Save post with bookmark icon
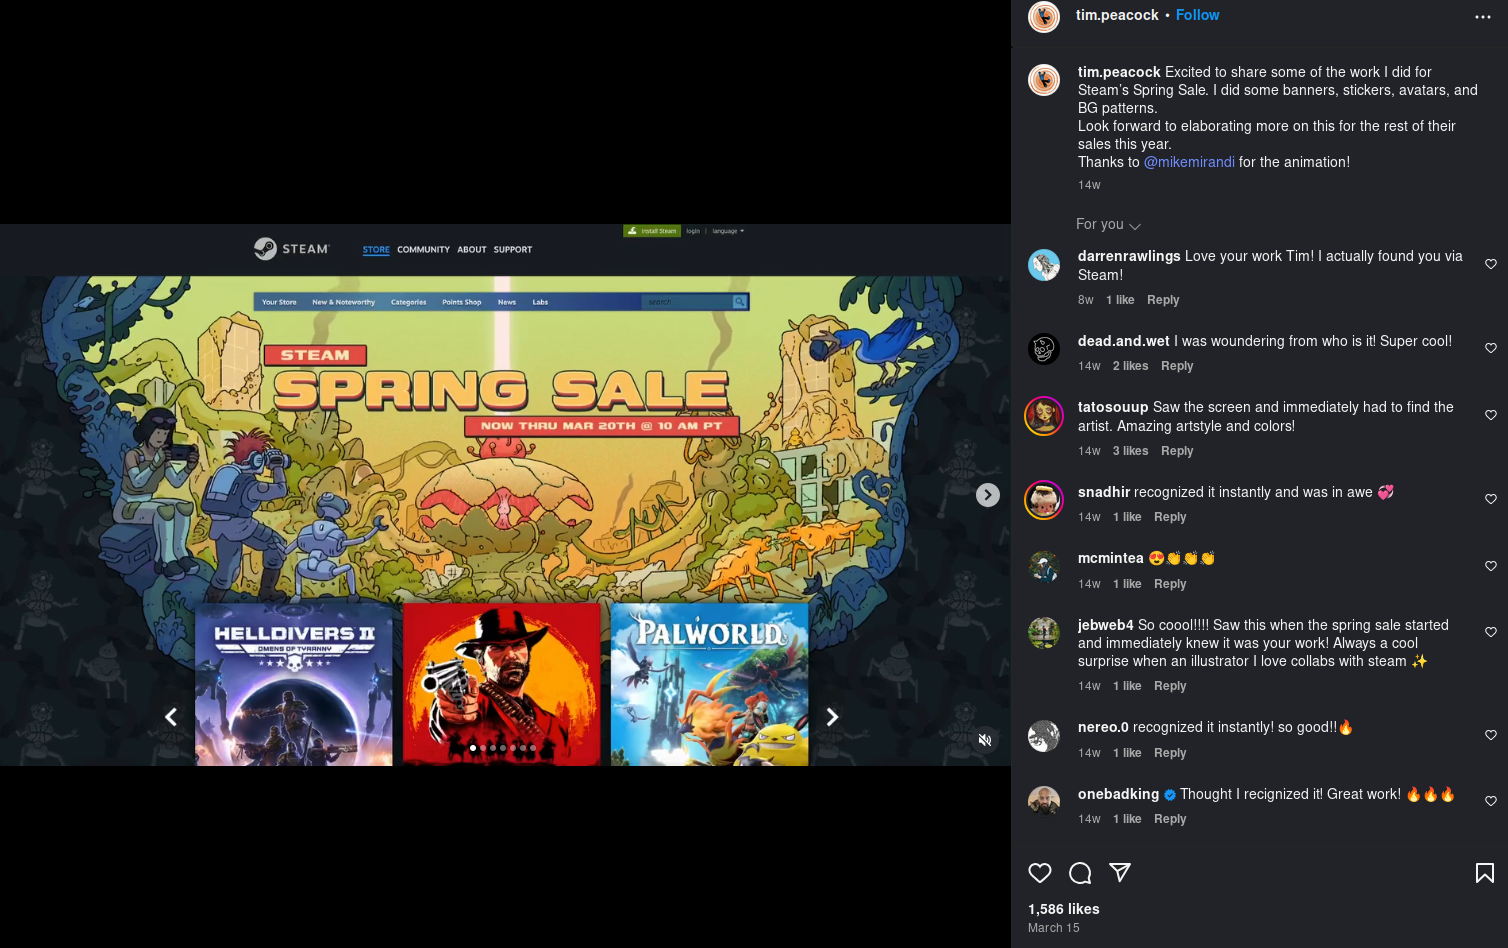Screen dimensions: 1508x948 click(x=1485, y=873)
